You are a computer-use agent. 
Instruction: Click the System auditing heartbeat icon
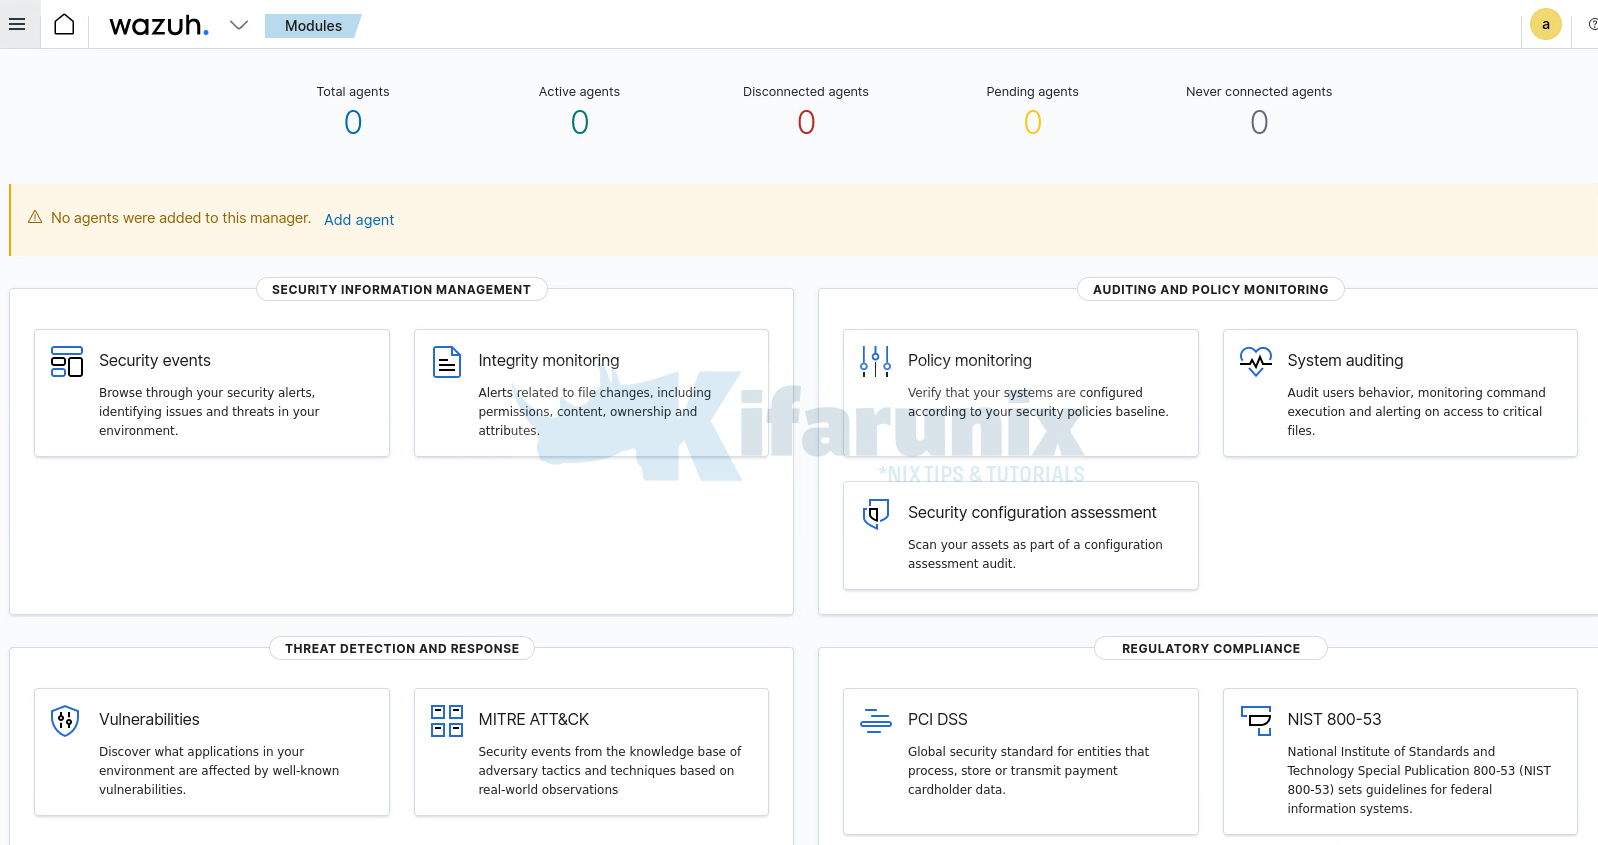pos(1256,361)
